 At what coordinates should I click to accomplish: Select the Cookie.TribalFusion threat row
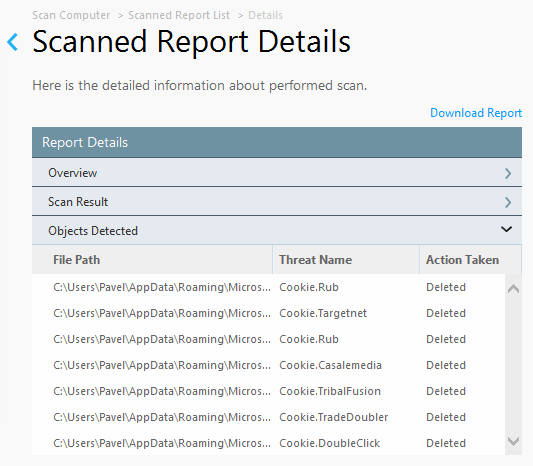pyautogui.click(x=269, y=391)
